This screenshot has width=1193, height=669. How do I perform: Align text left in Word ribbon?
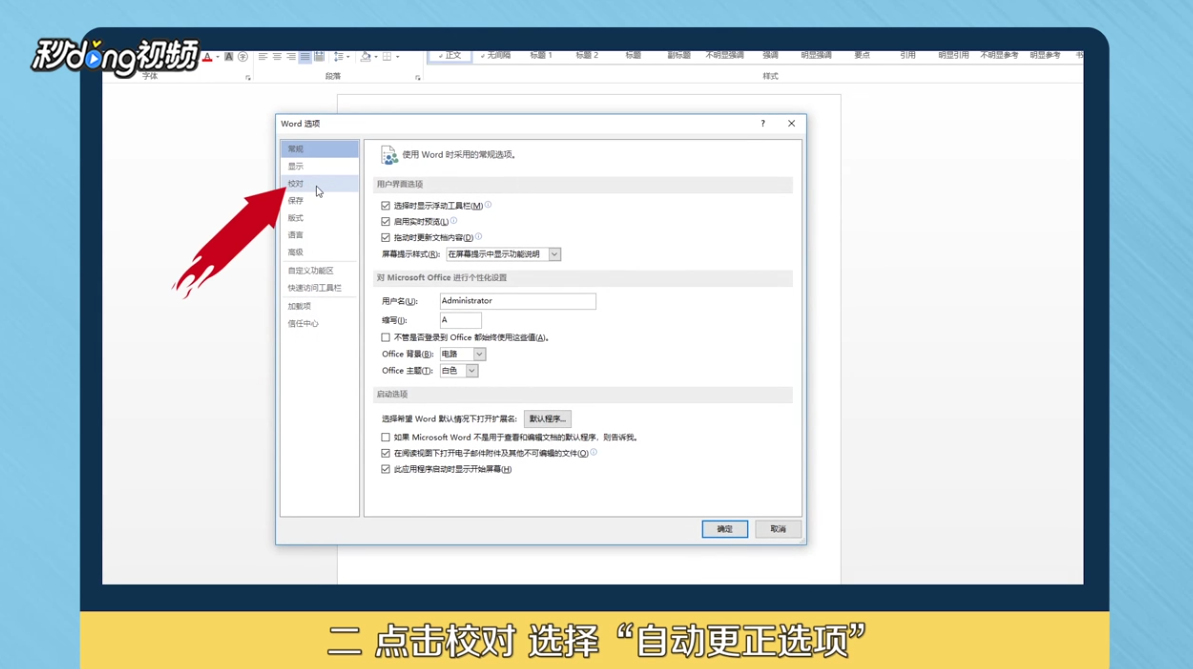pos(262,57)
